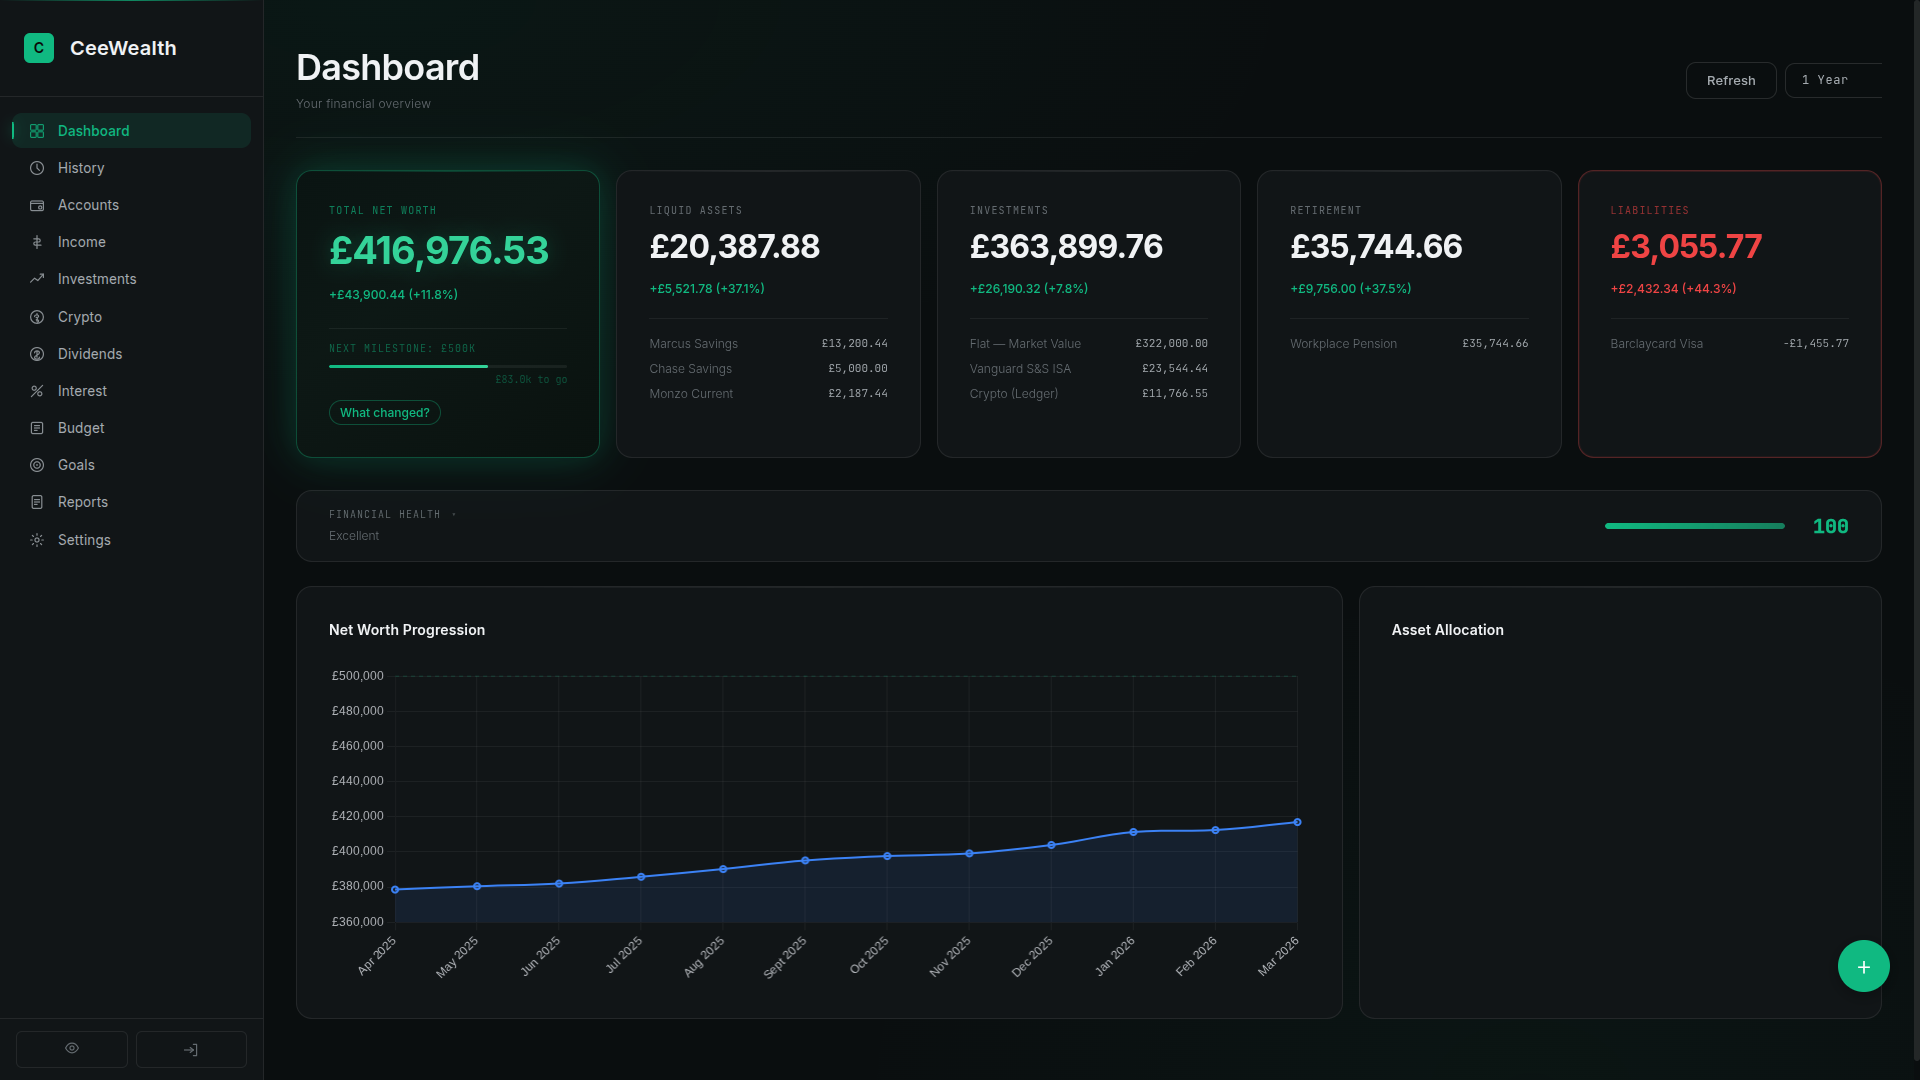
Task: Select the History clock icon in sidebar
Action: (36, 168)
